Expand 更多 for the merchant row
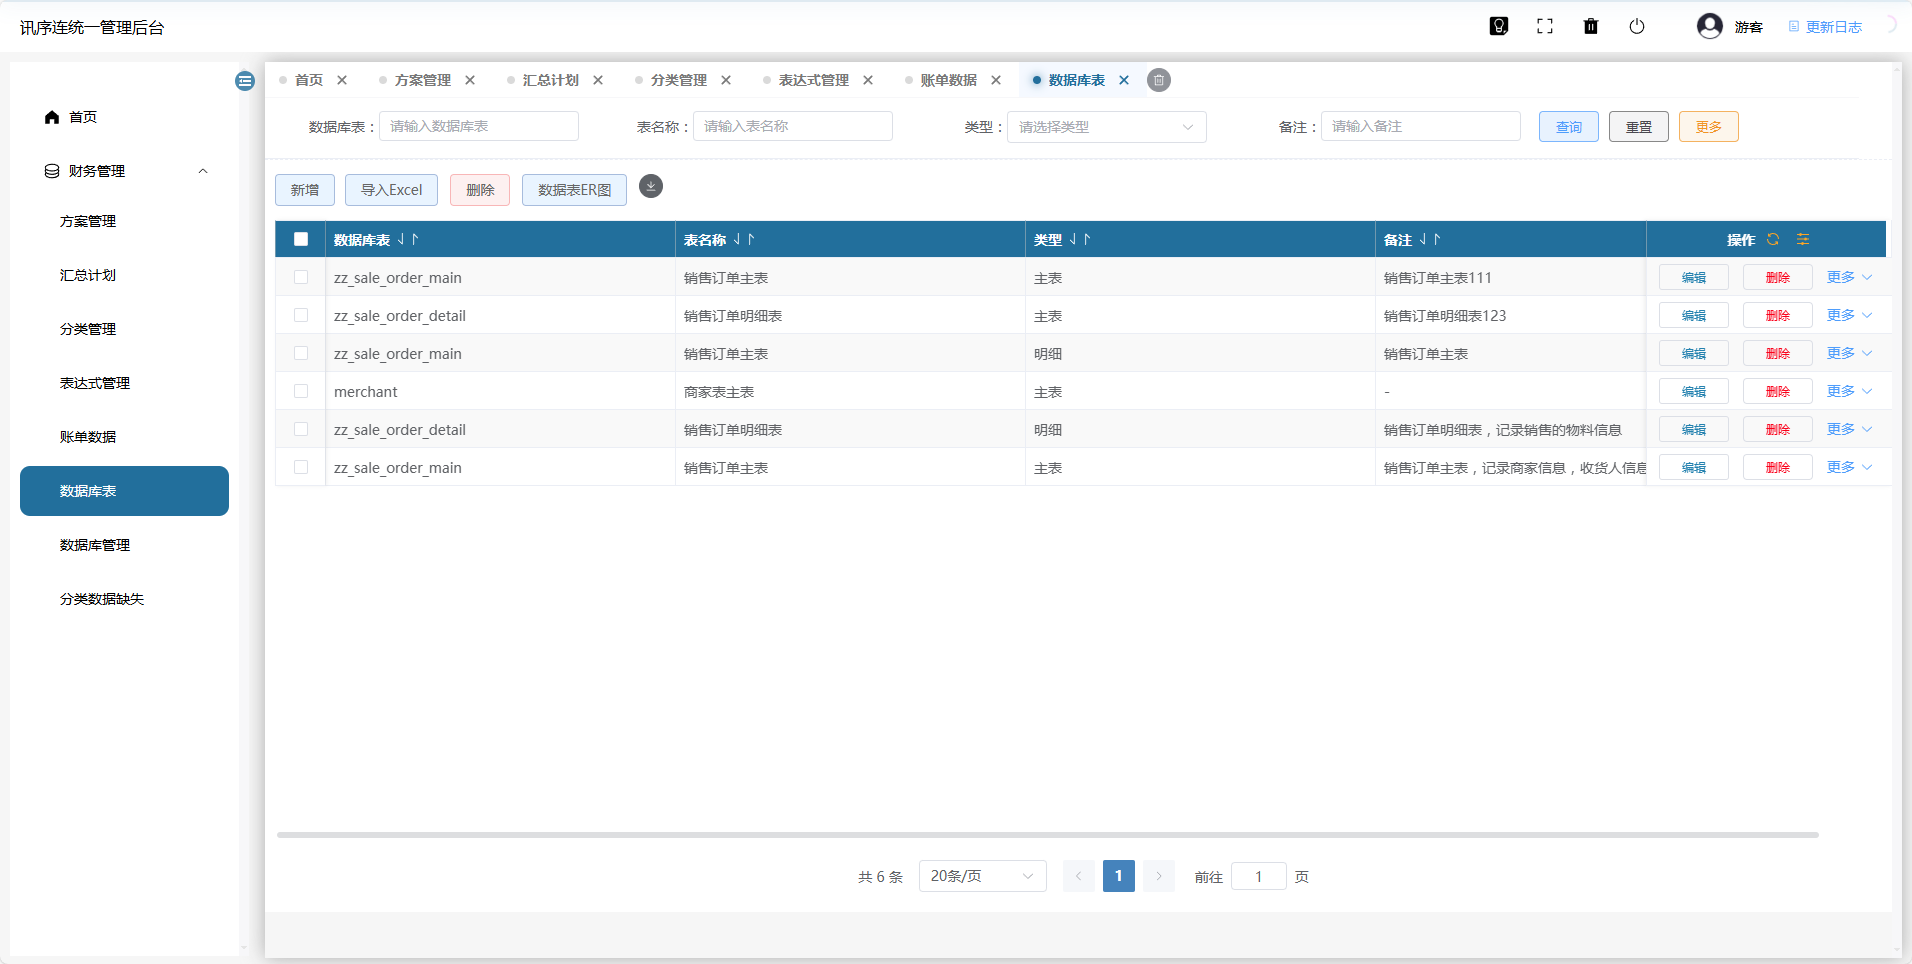This screenshot has width=1912, height=964. 1850,391
